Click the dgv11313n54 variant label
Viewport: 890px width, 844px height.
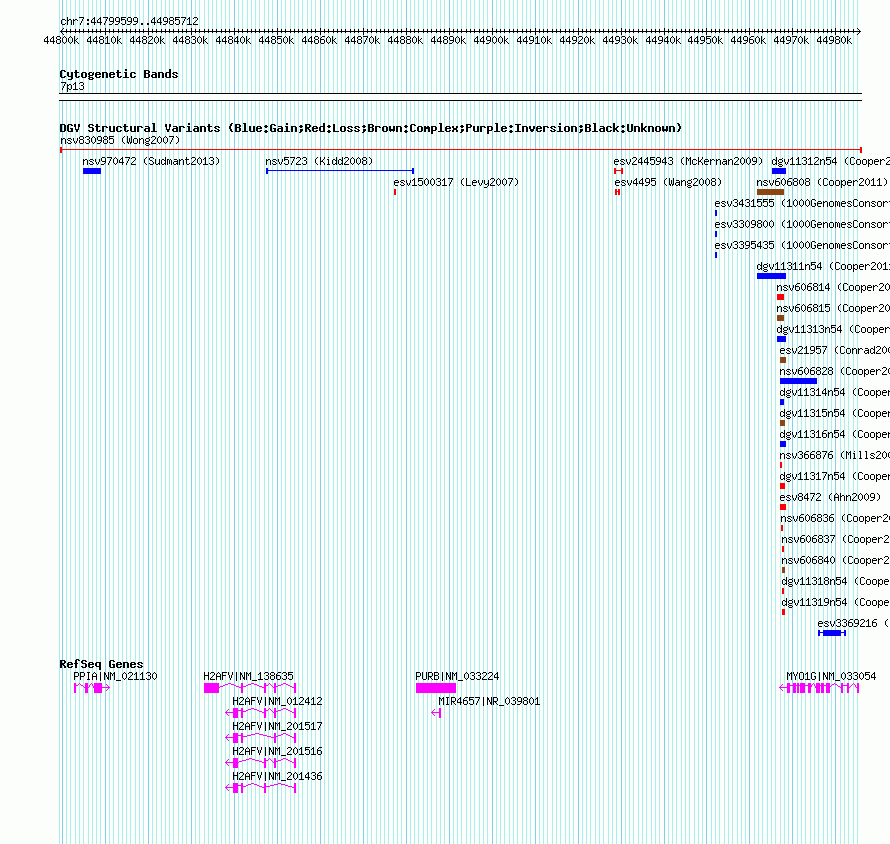[833, 329]
